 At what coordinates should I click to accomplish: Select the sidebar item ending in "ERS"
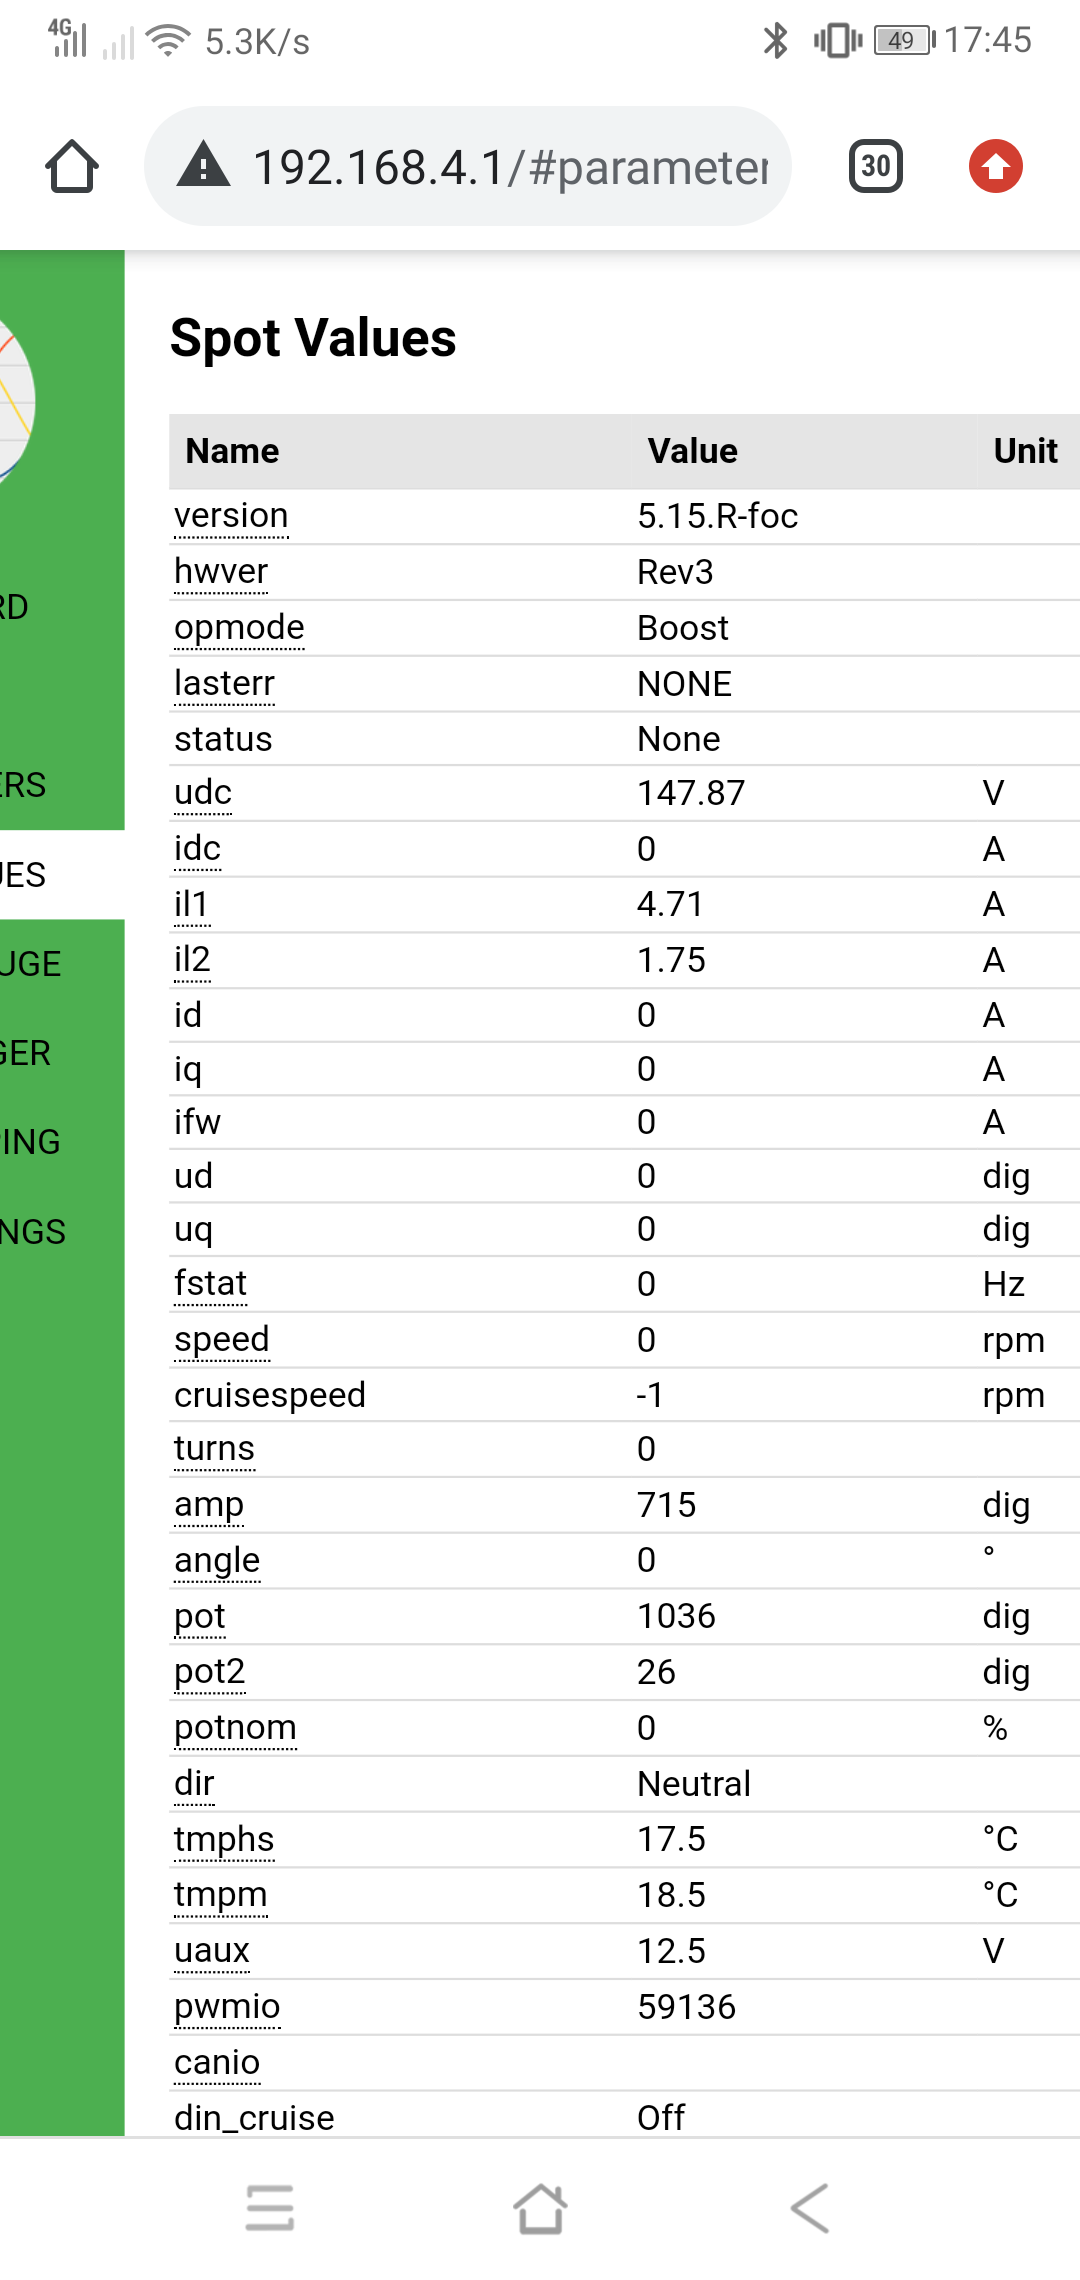(24, 785)
